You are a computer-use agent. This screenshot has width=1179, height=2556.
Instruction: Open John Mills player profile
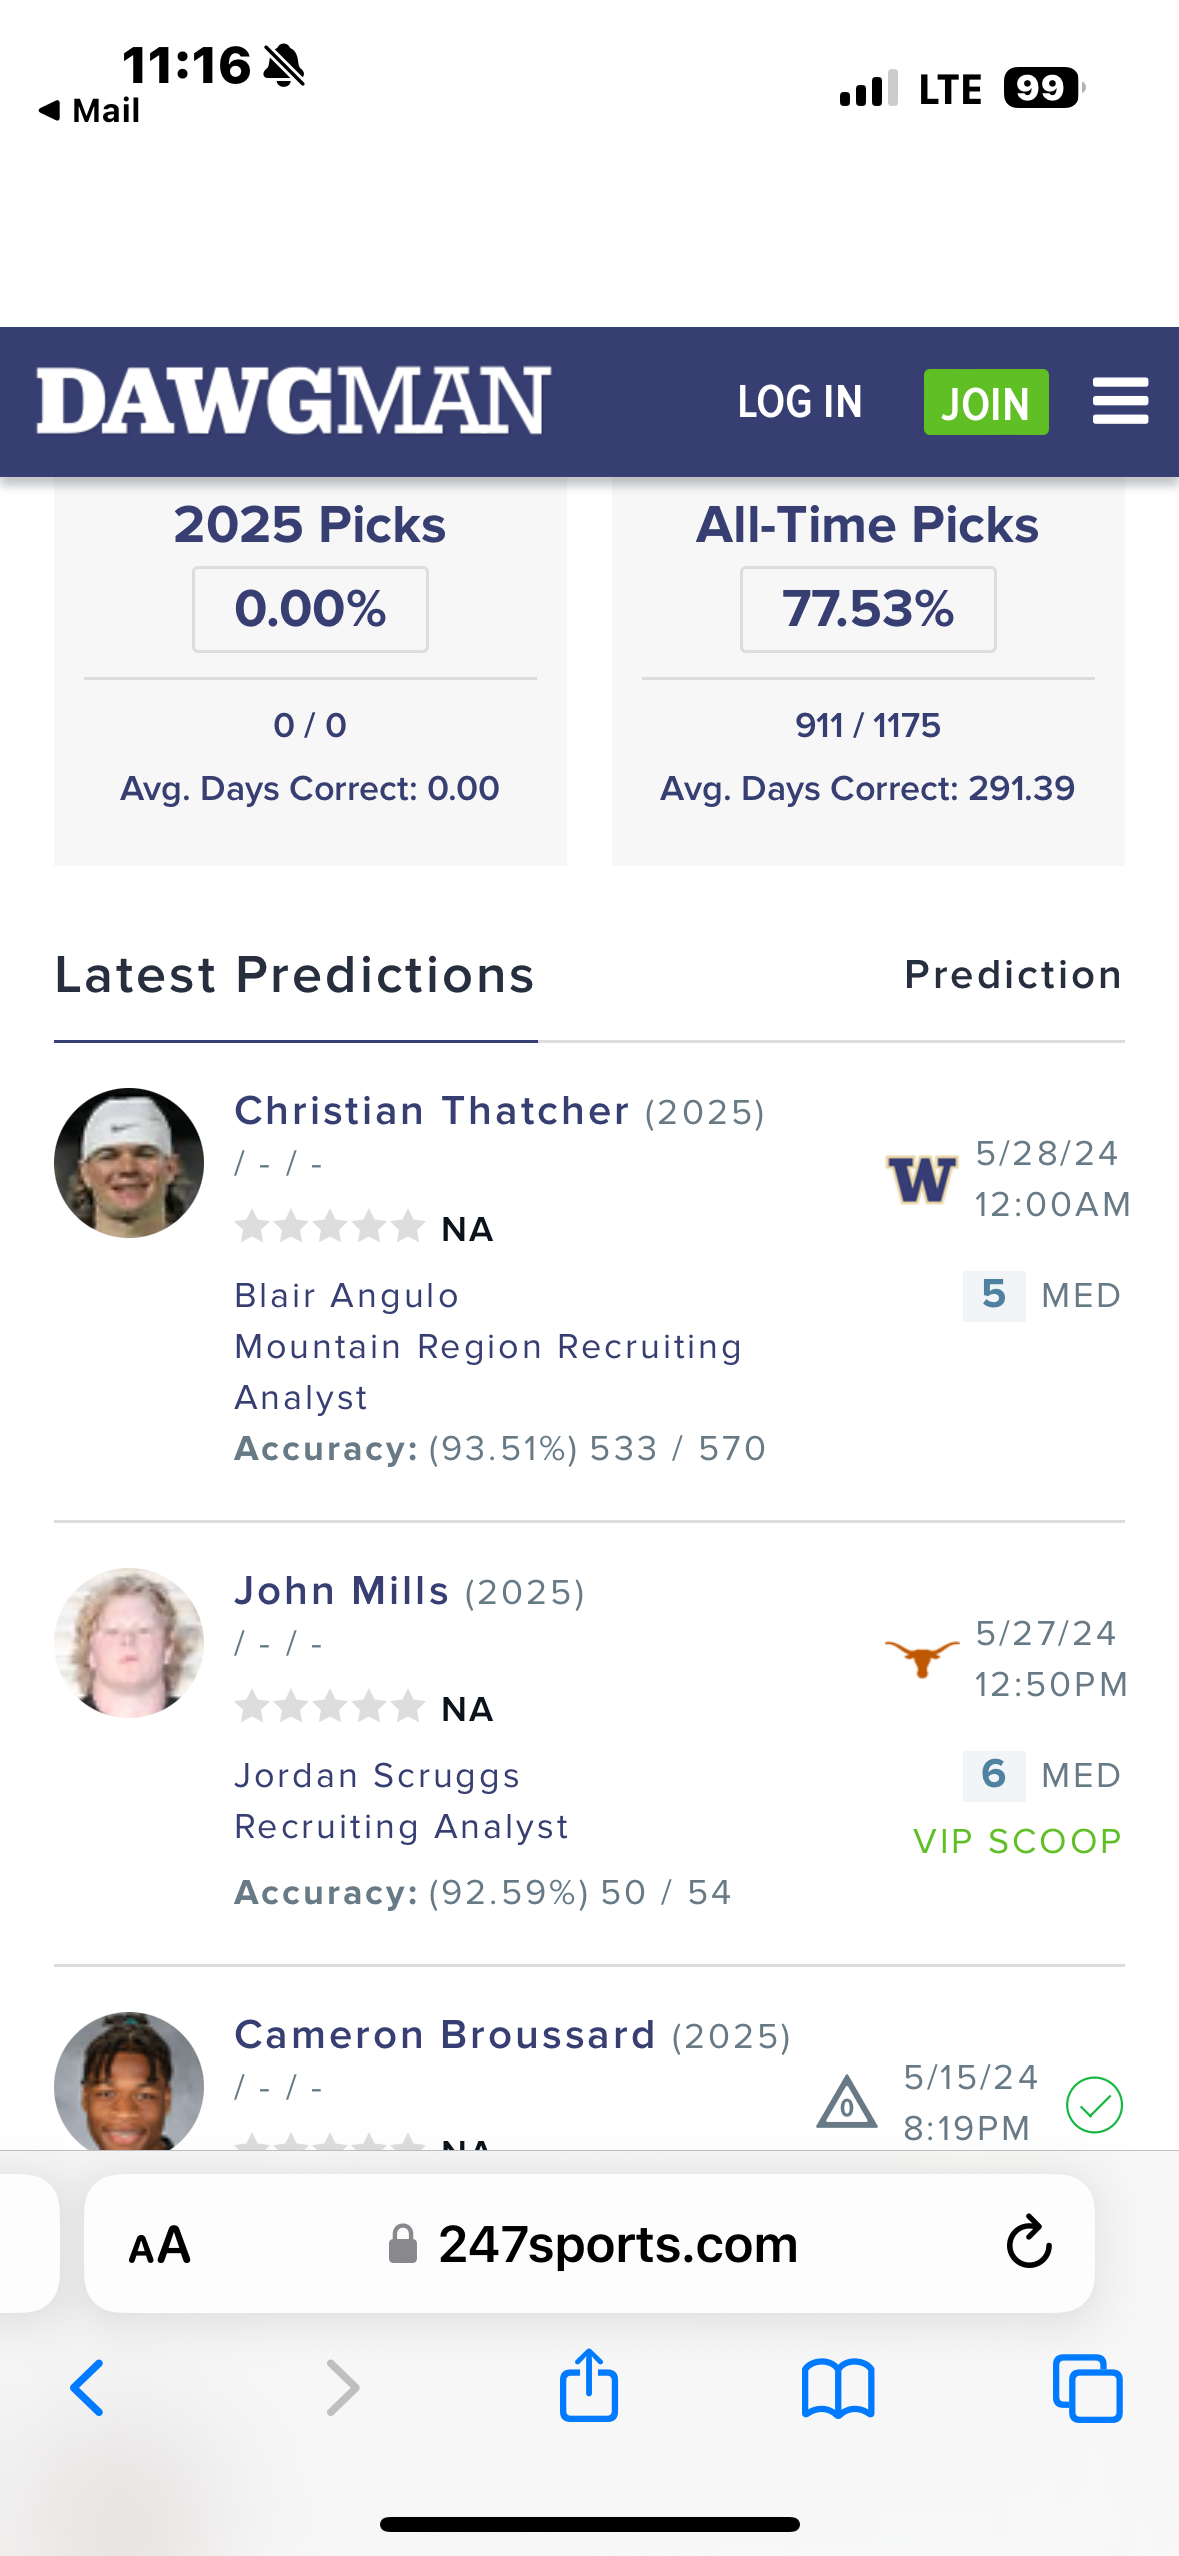tap(342, 1591)
